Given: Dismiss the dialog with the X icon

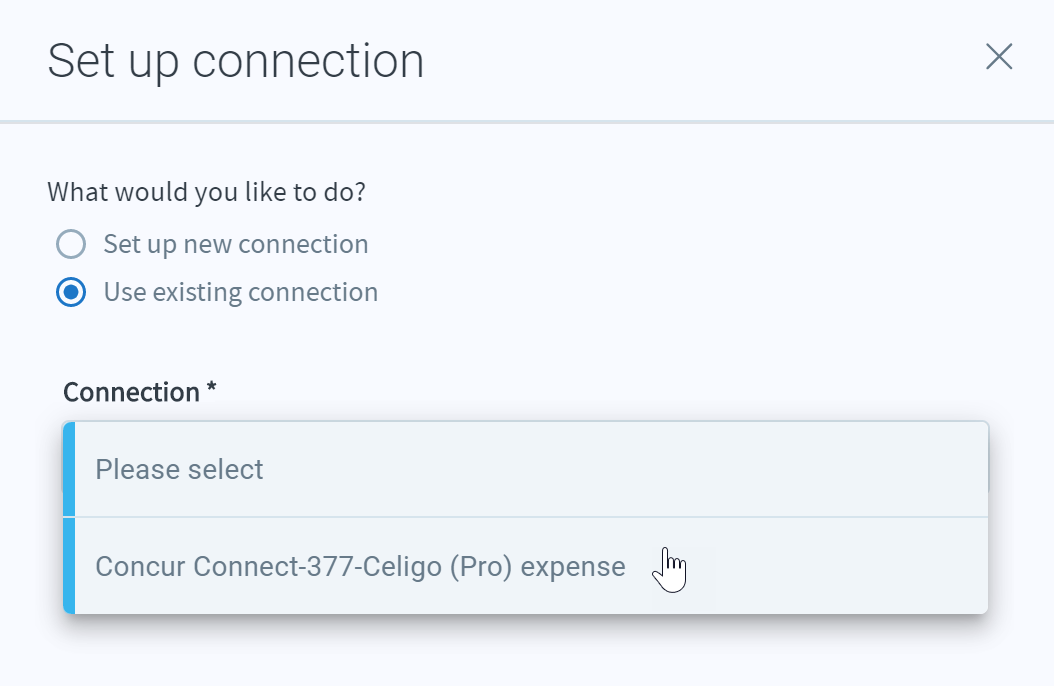Looking at the screenshot, I should pyautogui.click(x=999, y=56).
